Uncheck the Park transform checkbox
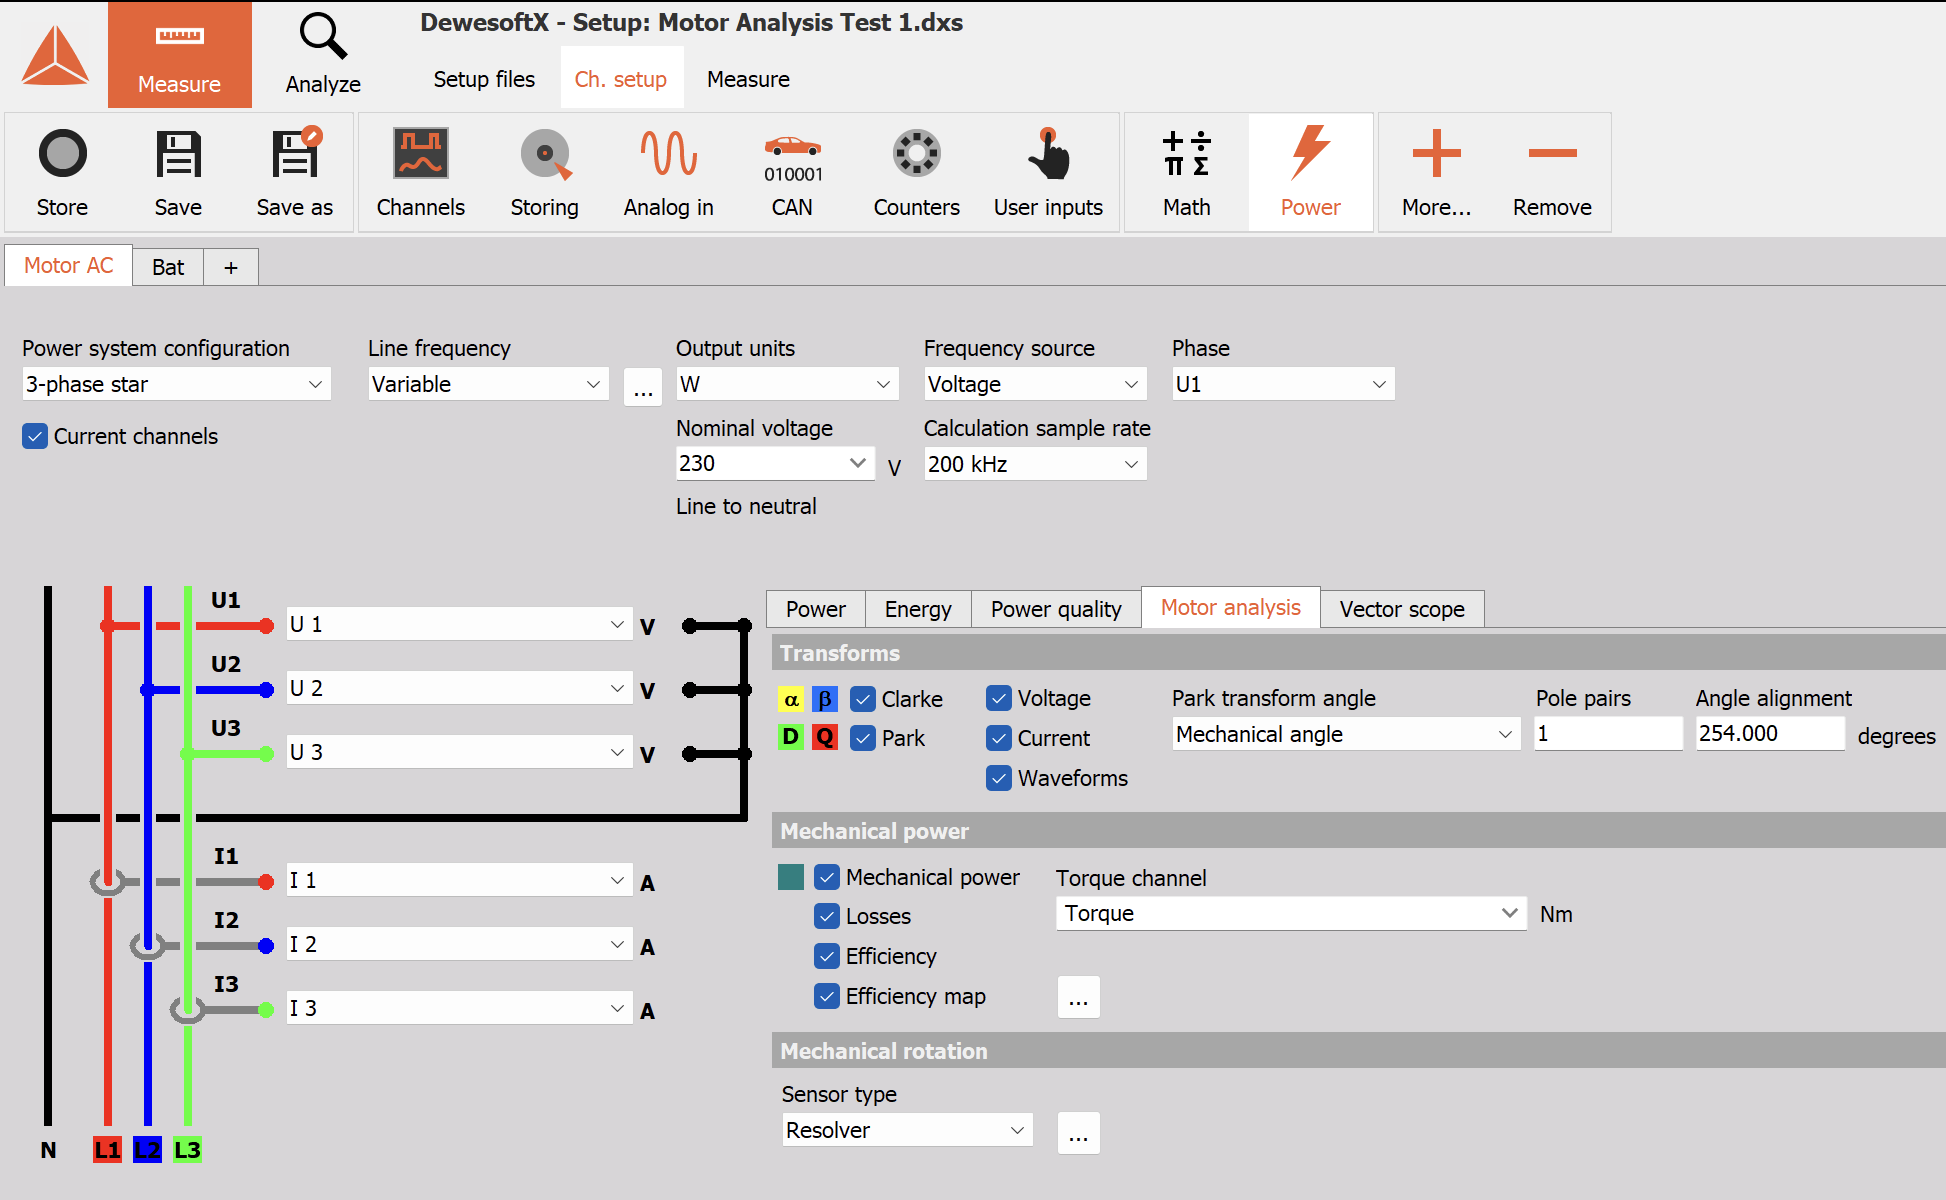 pos(863,738)
